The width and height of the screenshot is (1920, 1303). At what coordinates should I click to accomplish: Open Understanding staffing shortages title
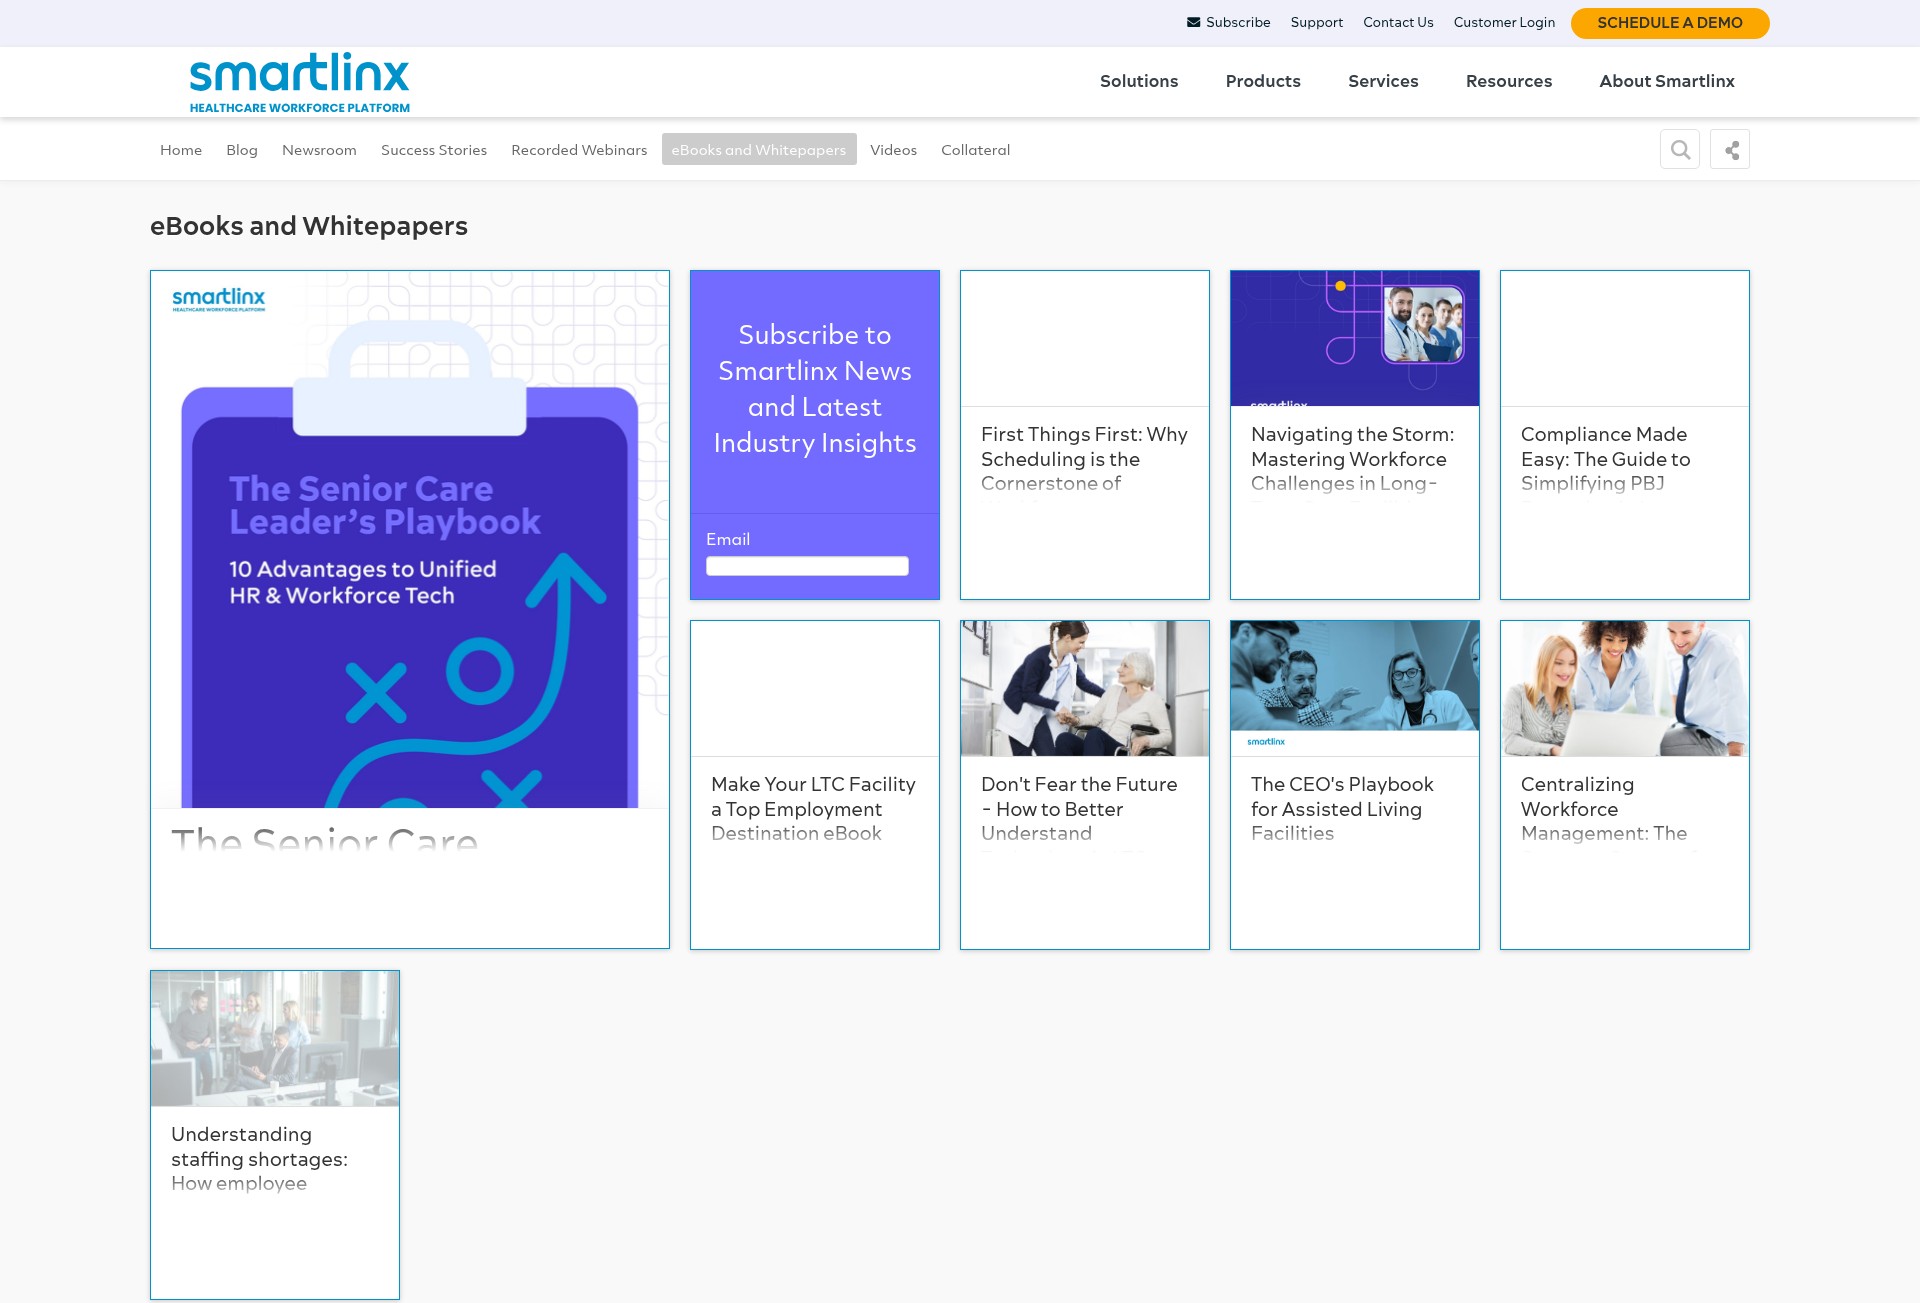tap(259, 1159)
